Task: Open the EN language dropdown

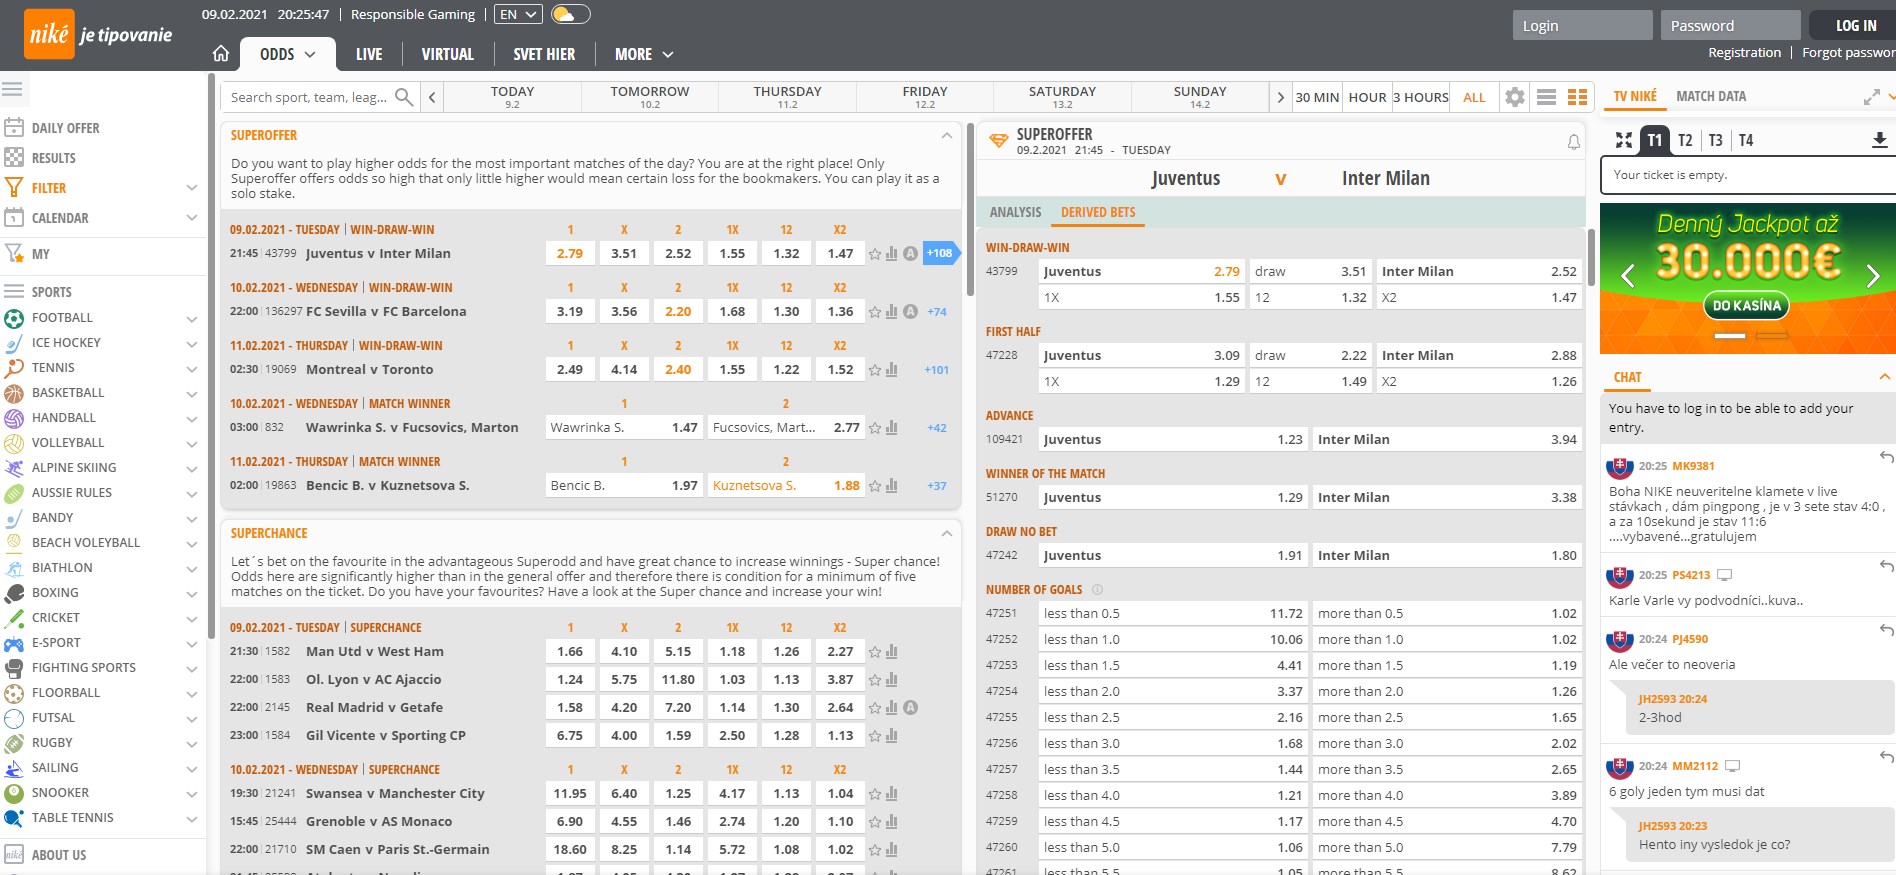Action: (x=519, y=14)
